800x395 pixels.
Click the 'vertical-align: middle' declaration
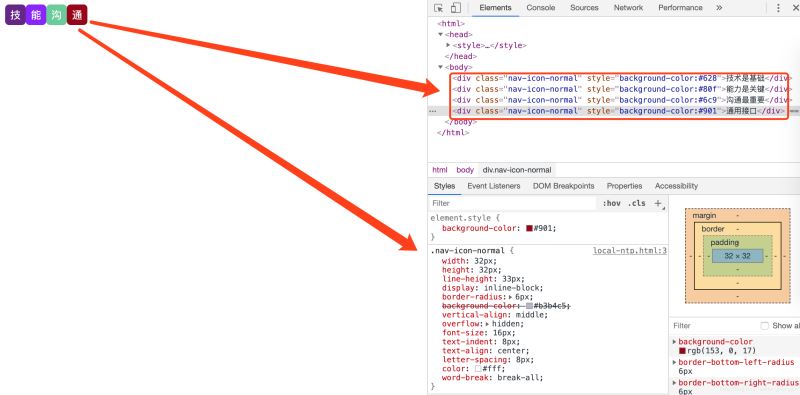click(495, 314)
